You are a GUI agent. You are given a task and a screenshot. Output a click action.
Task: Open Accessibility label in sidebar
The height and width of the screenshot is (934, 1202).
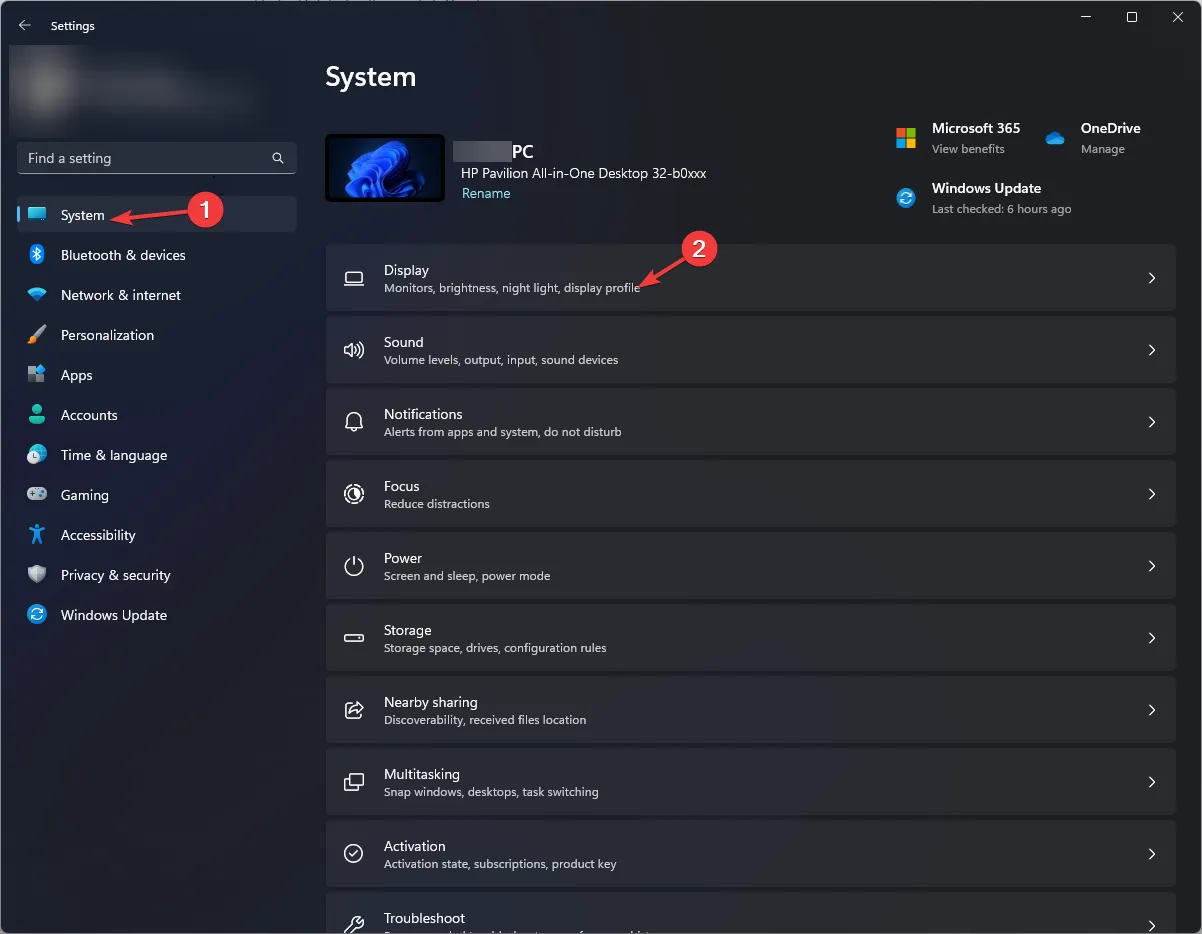click(98, 535)
